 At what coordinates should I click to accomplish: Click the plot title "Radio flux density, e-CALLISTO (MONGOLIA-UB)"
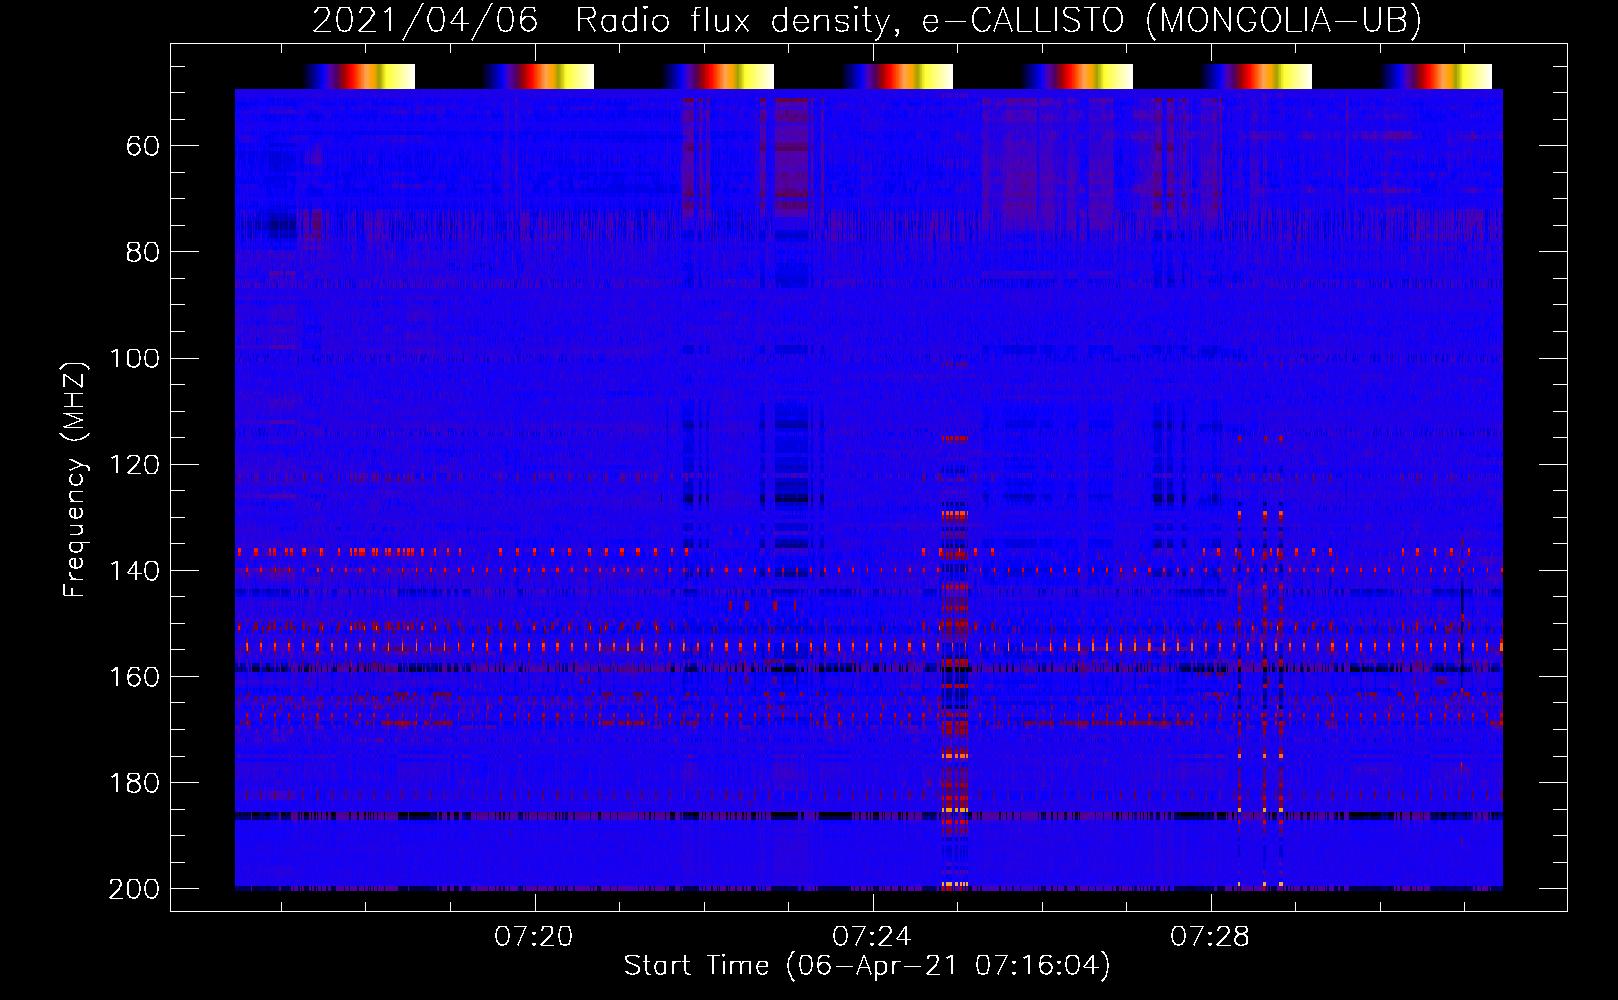(x=998, y=20)
